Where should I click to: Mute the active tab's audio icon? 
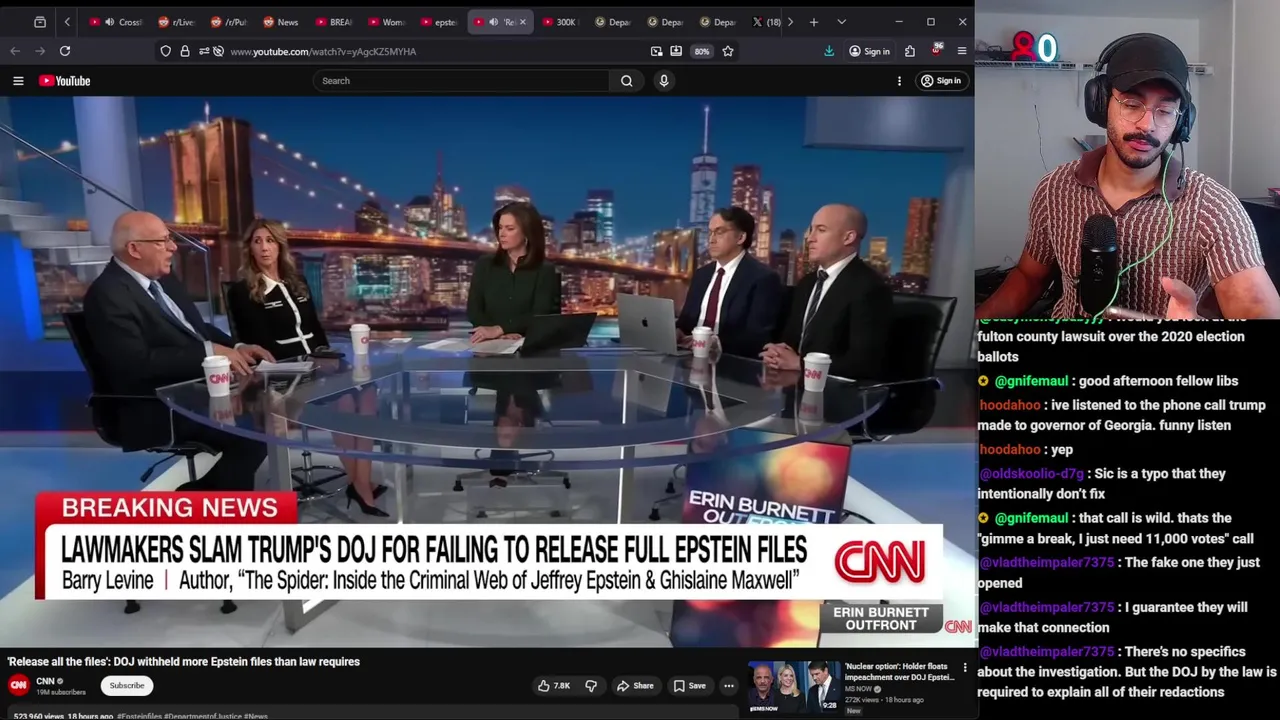(493, 22)
